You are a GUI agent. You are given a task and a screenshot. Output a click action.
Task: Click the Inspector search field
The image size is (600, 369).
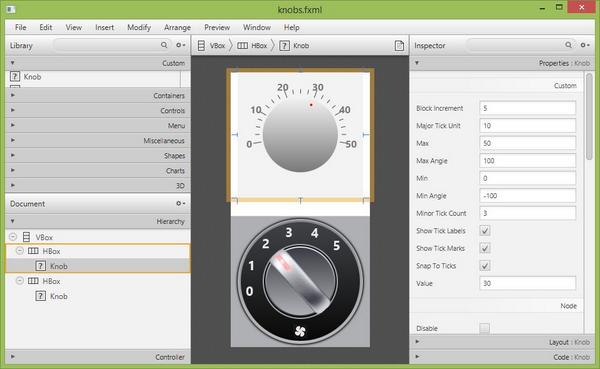tap(520, 45)
